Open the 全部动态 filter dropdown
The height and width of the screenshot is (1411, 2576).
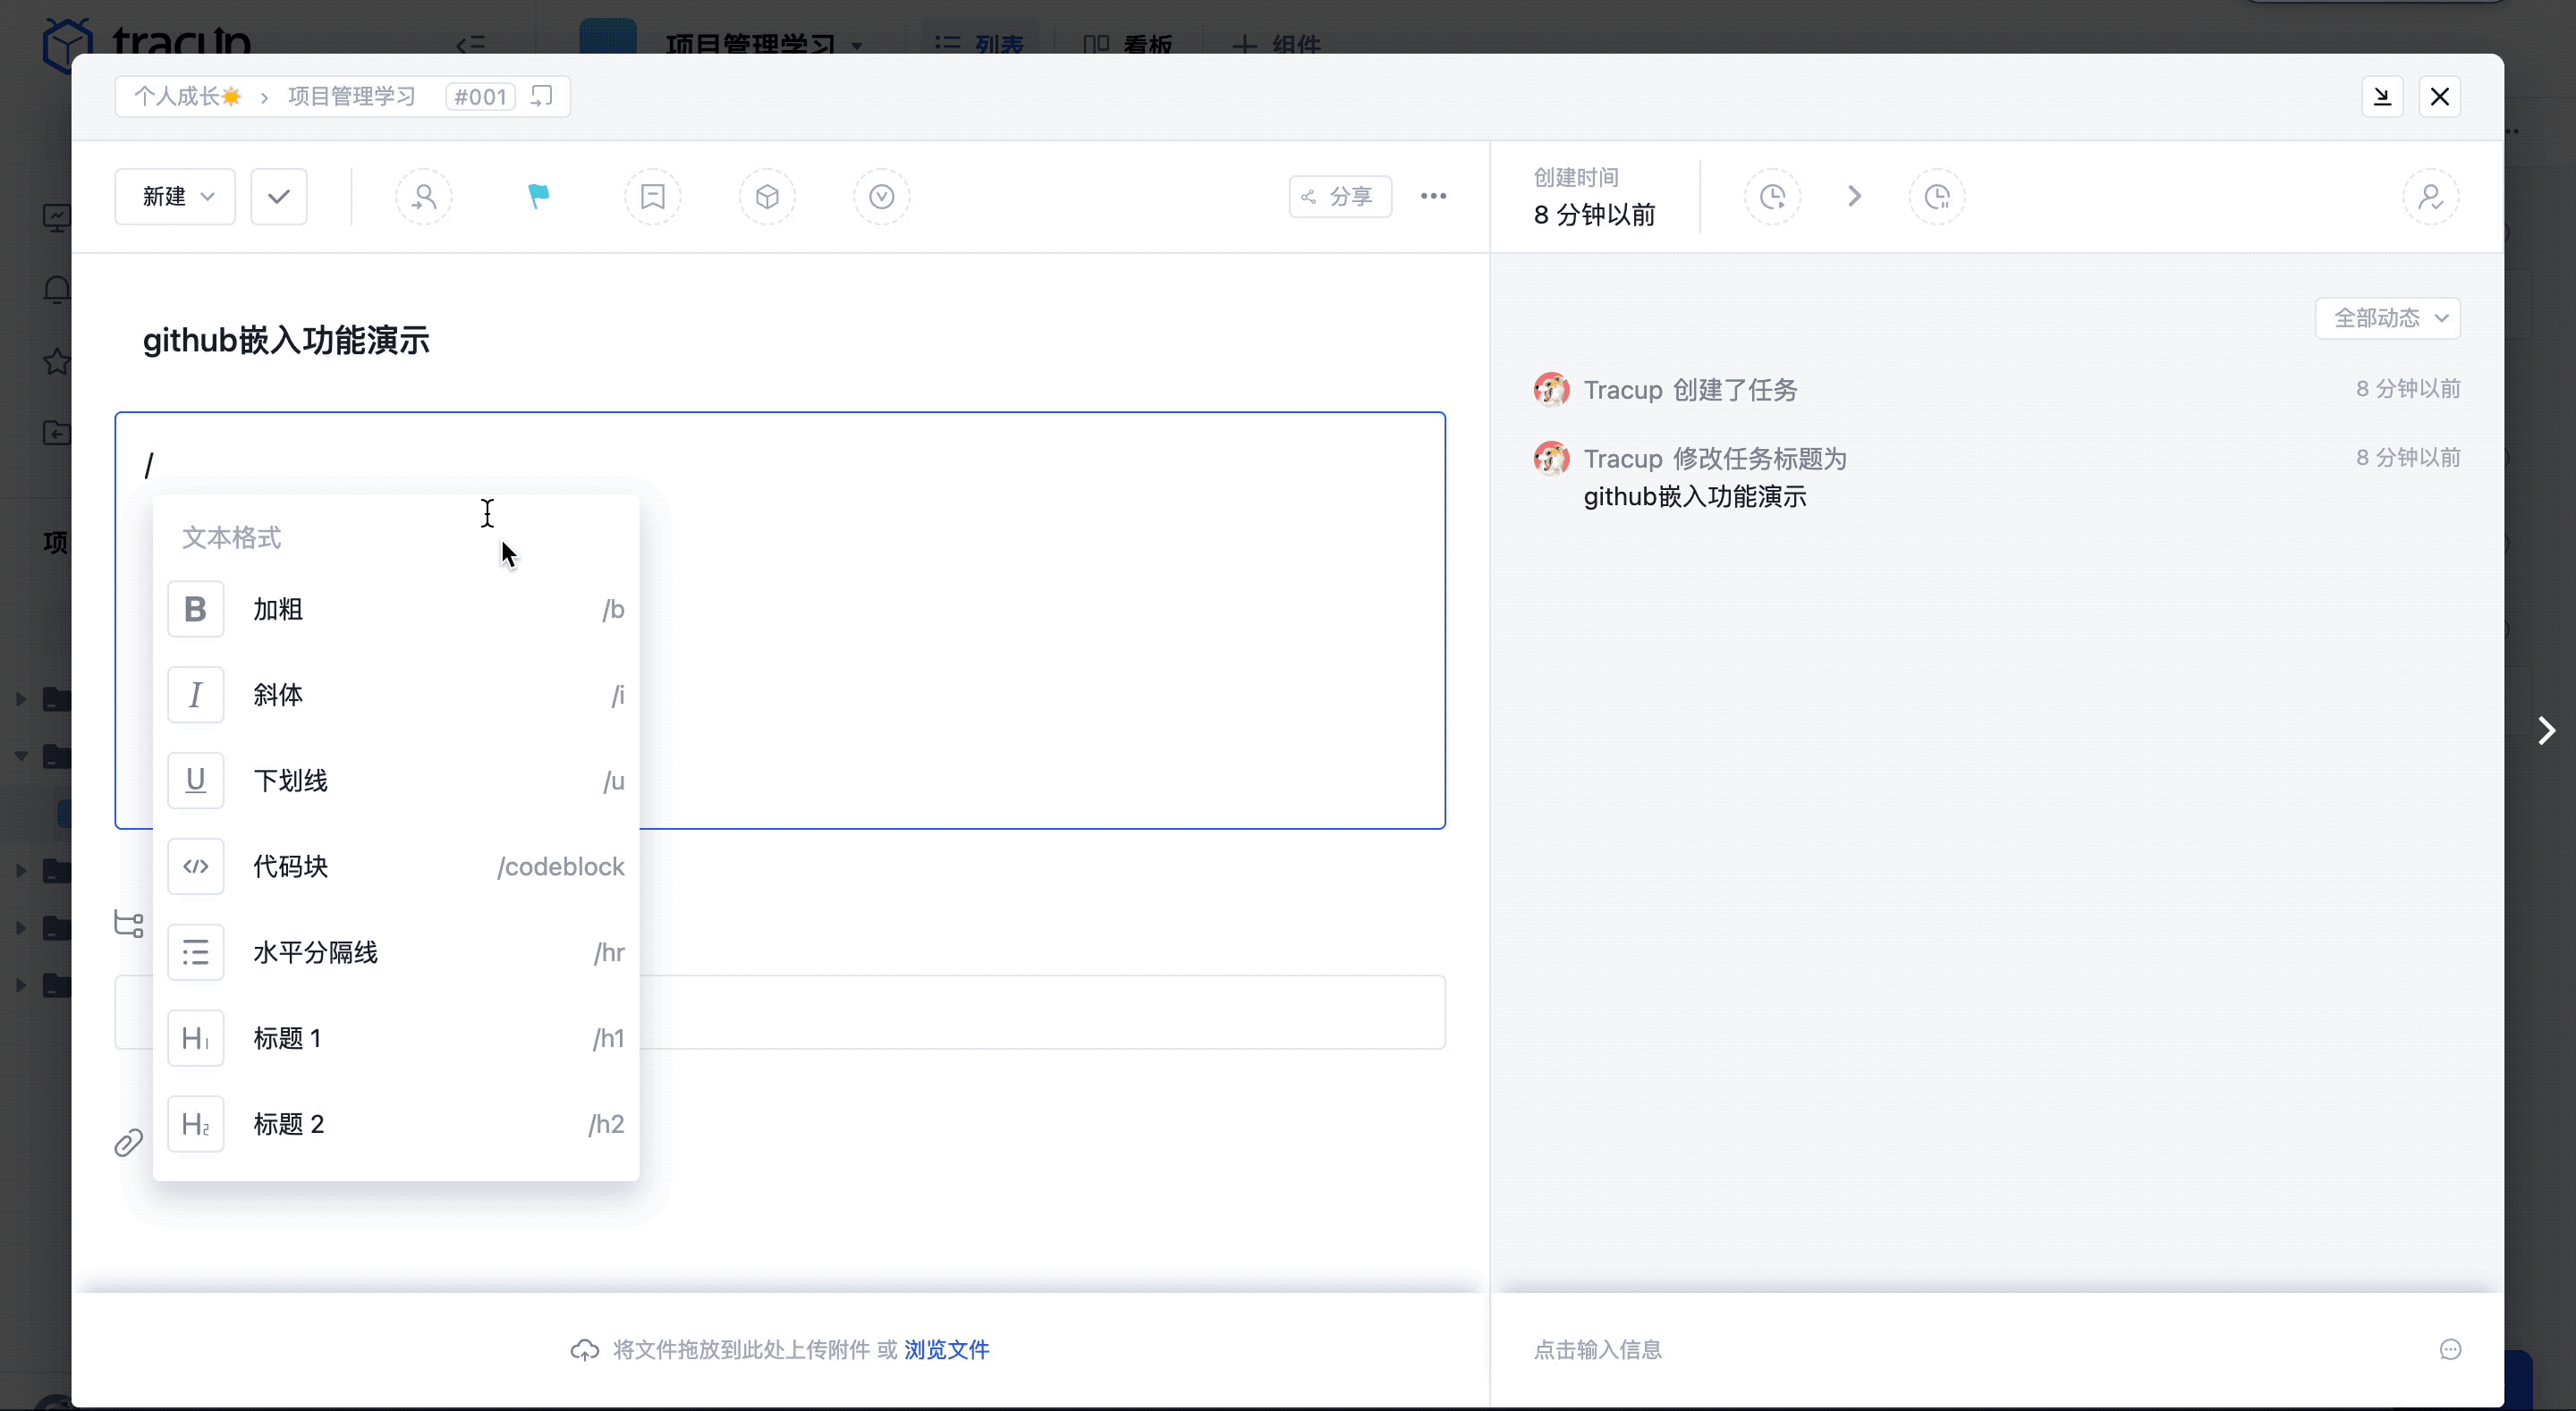(2387, 317)
